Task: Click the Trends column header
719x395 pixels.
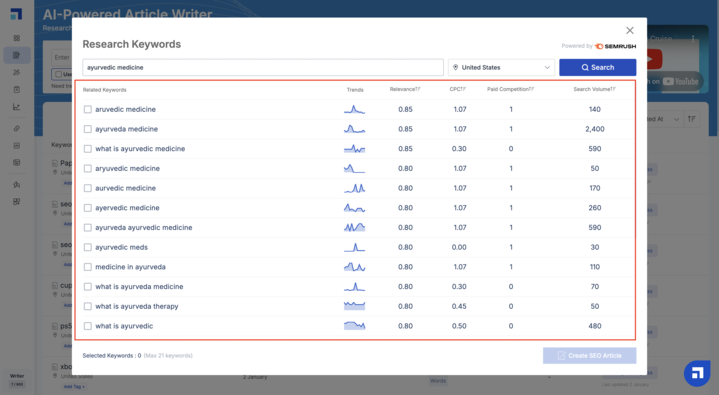Action: click(x=355, y=90)
